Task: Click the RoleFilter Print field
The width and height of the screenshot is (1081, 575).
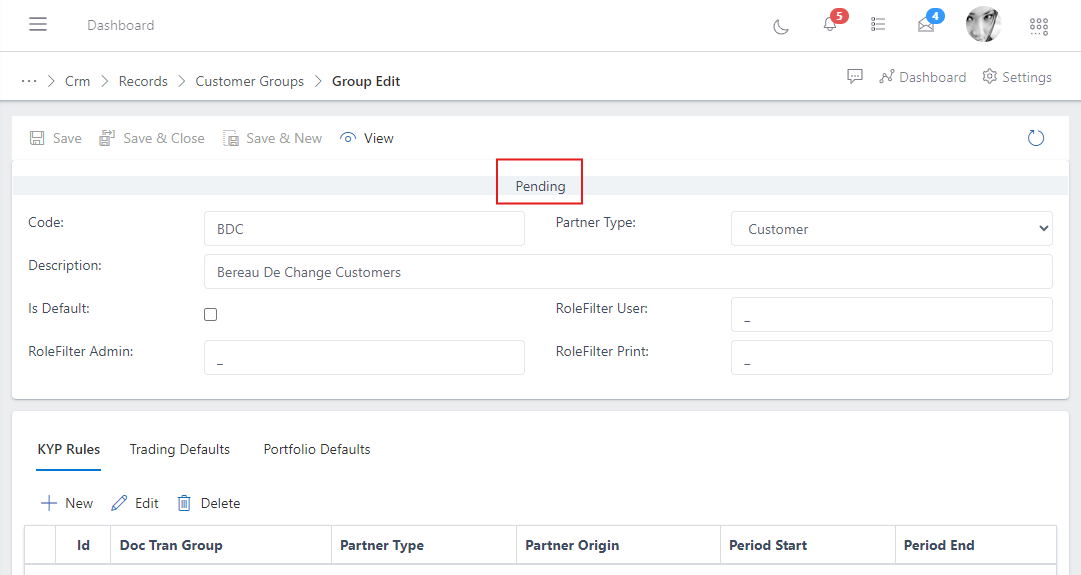Action: pyautogui.click(x=891, y=357)
